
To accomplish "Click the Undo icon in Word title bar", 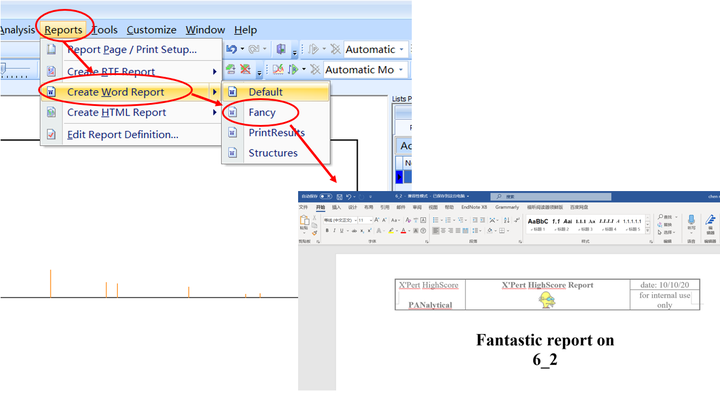I will (x=349, y=197).
